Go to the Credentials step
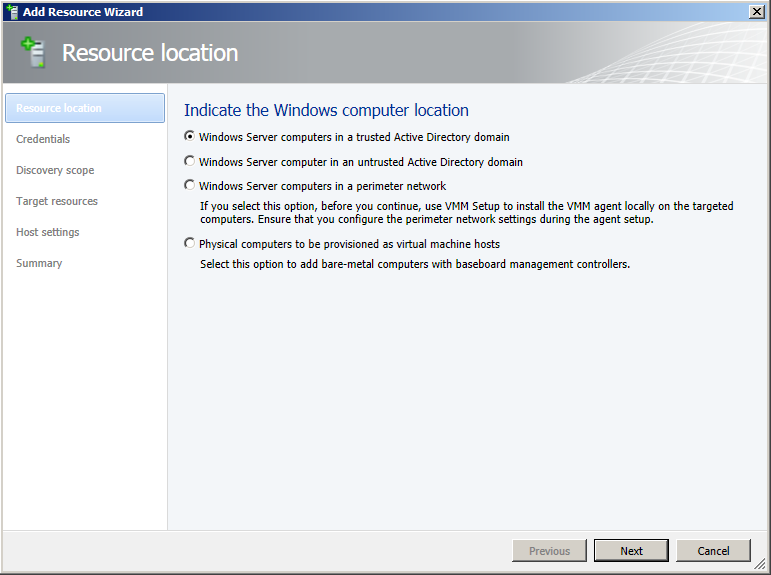This screenshot has width=771, height=575. 43,139
